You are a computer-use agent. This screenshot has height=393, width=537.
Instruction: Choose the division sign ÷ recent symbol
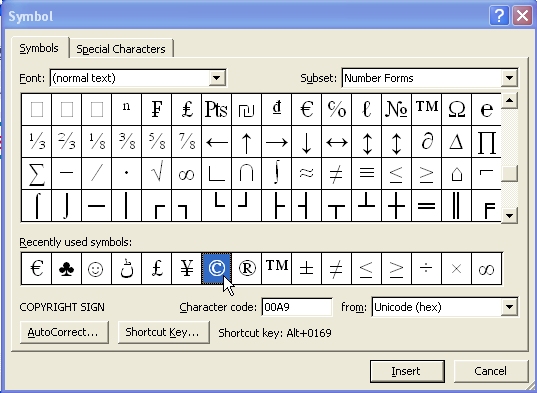(x=426, y=269)
